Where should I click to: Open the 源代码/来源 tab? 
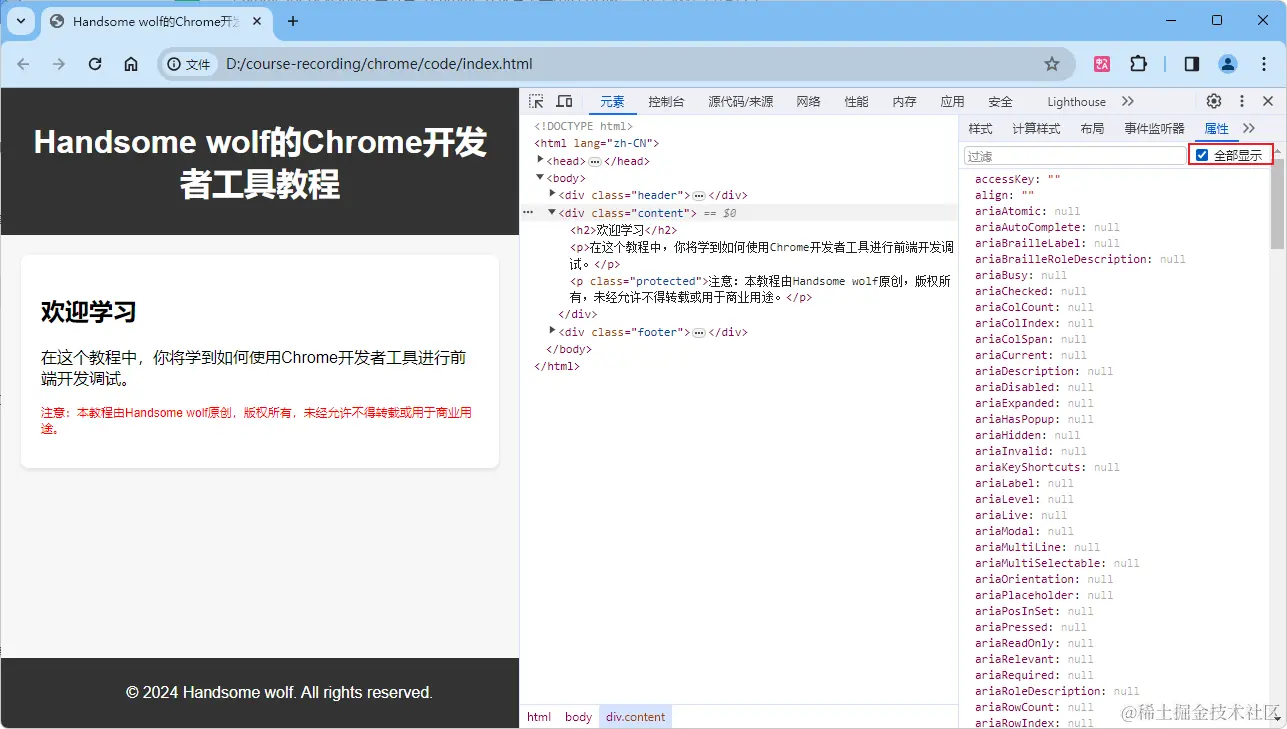[x=740, y=102]
